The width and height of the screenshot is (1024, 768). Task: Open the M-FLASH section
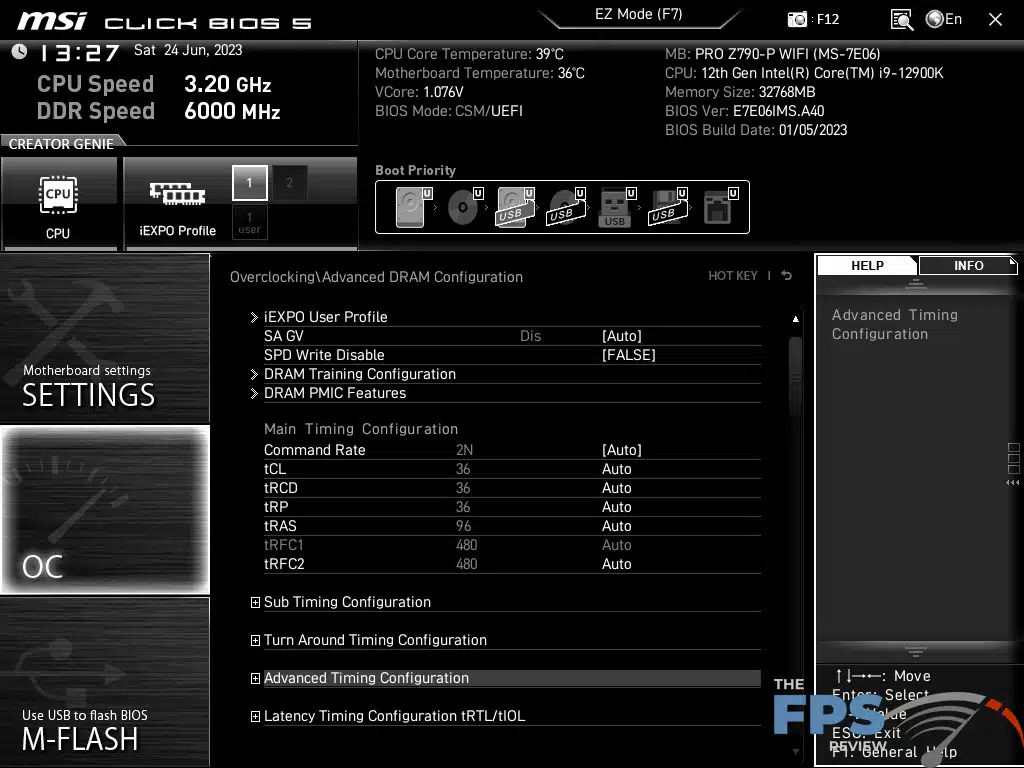(x=104, y=682)
